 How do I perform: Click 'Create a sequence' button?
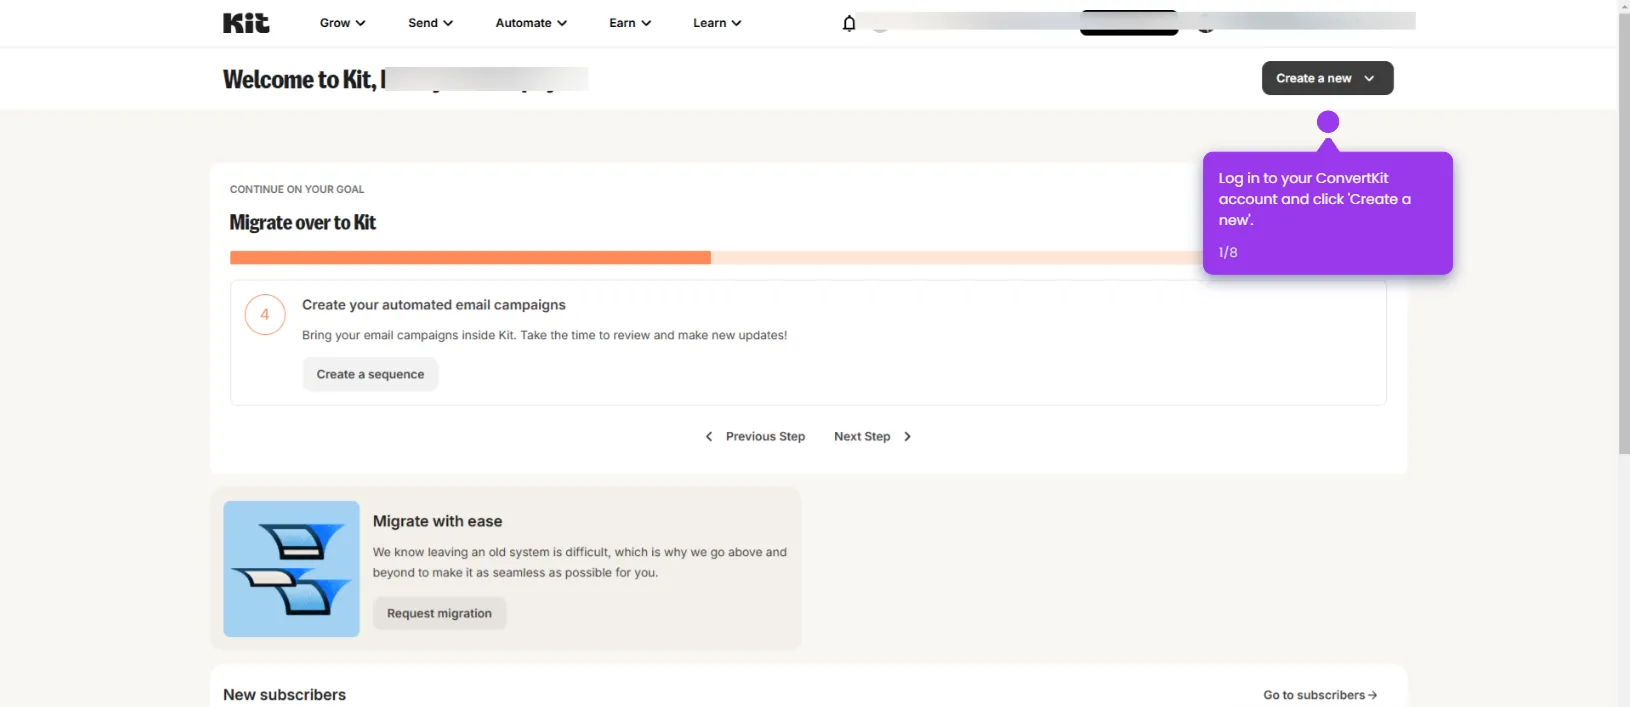coord(370,374)
